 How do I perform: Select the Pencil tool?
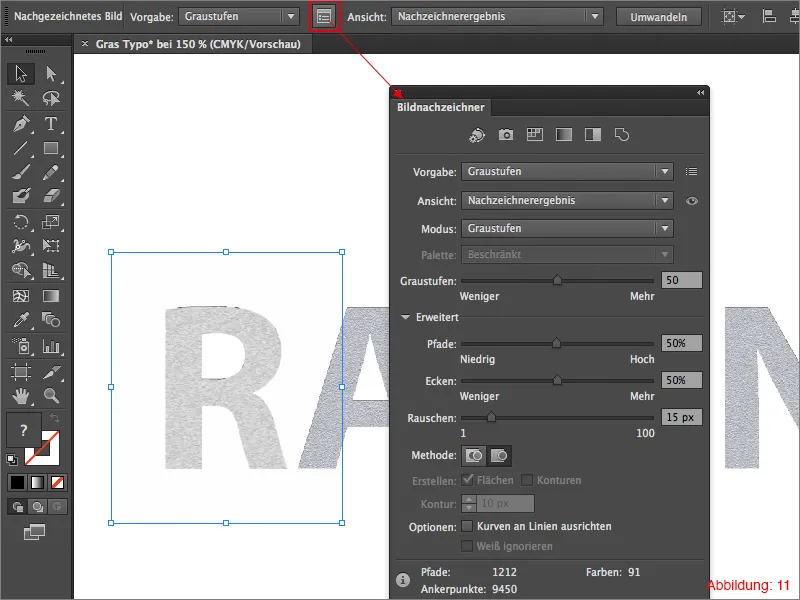pyautogui.click(x=51, y=173)
